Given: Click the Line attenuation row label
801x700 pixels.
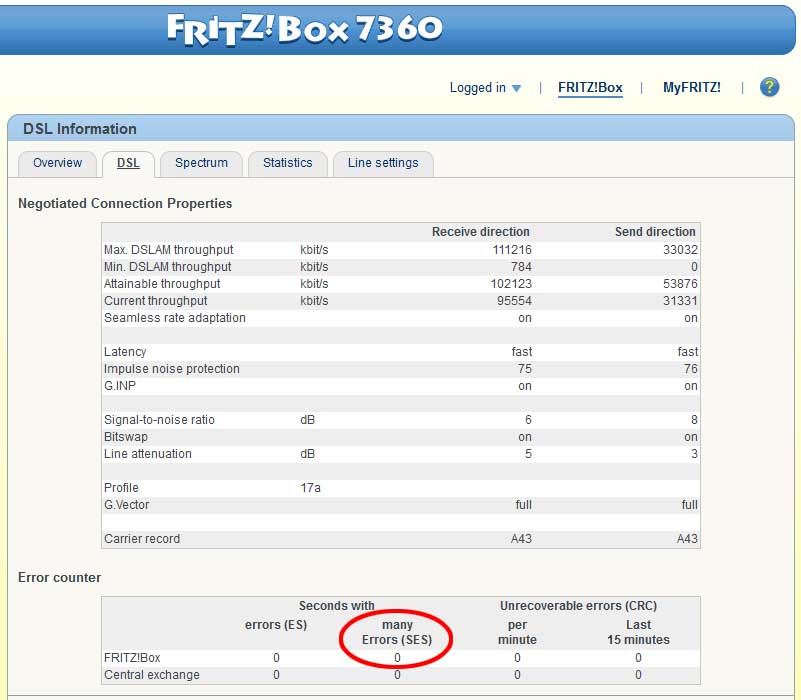Looking at the screenshot, I should (148, 454).
